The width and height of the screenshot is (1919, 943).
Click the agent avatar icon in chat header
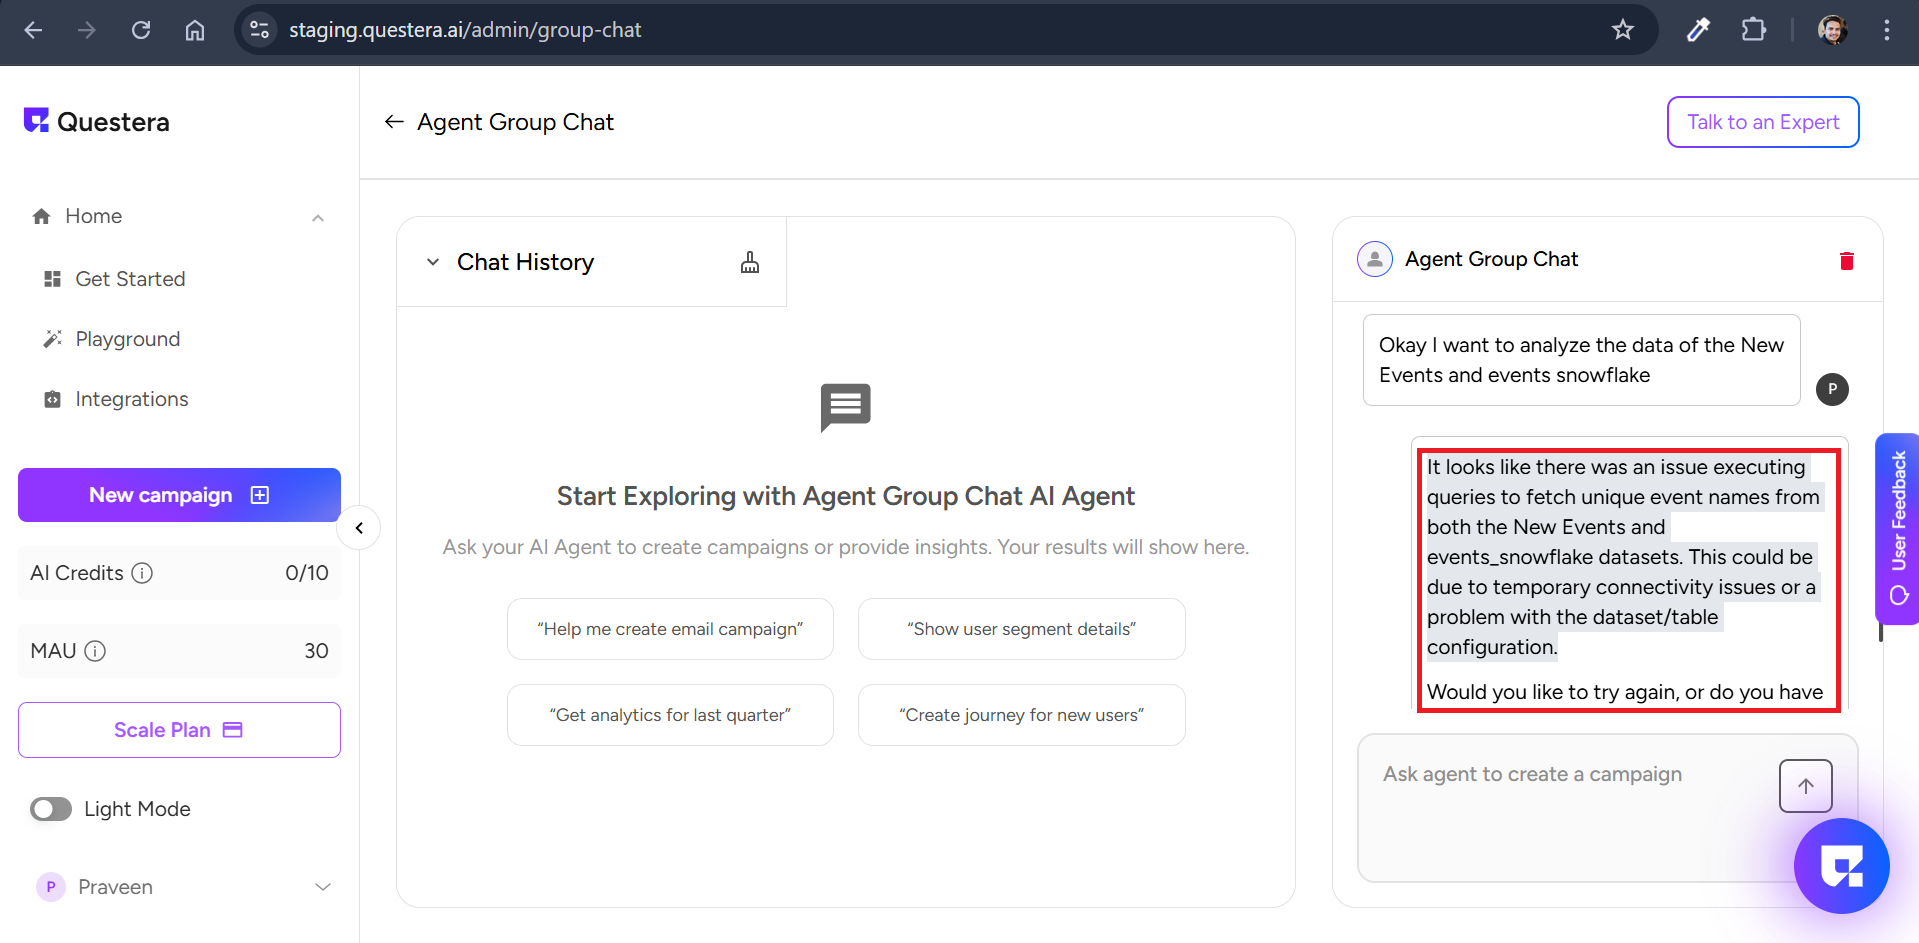coord(1375,259)
